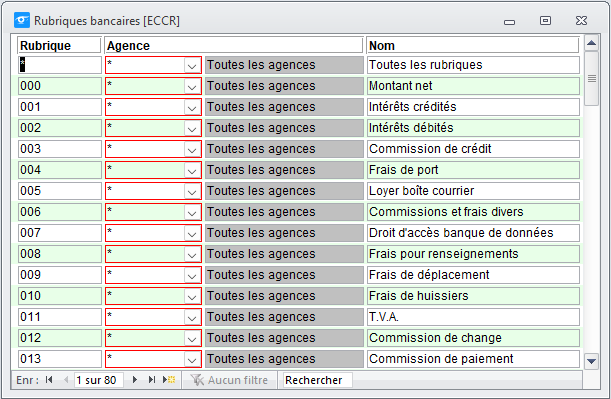Click the Nom column header
Image resolution: width=611 pixels, height=399 pixels.
coord(473,46)
